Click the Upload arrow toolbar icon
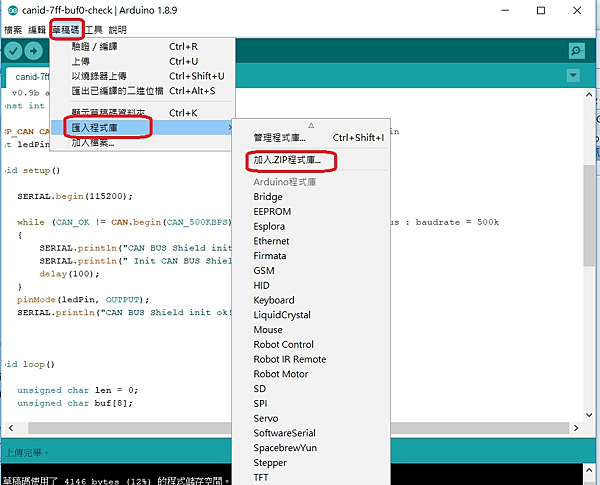Viewport: 600px width, 485px height. pyautogui.click(x=34, y=51)
